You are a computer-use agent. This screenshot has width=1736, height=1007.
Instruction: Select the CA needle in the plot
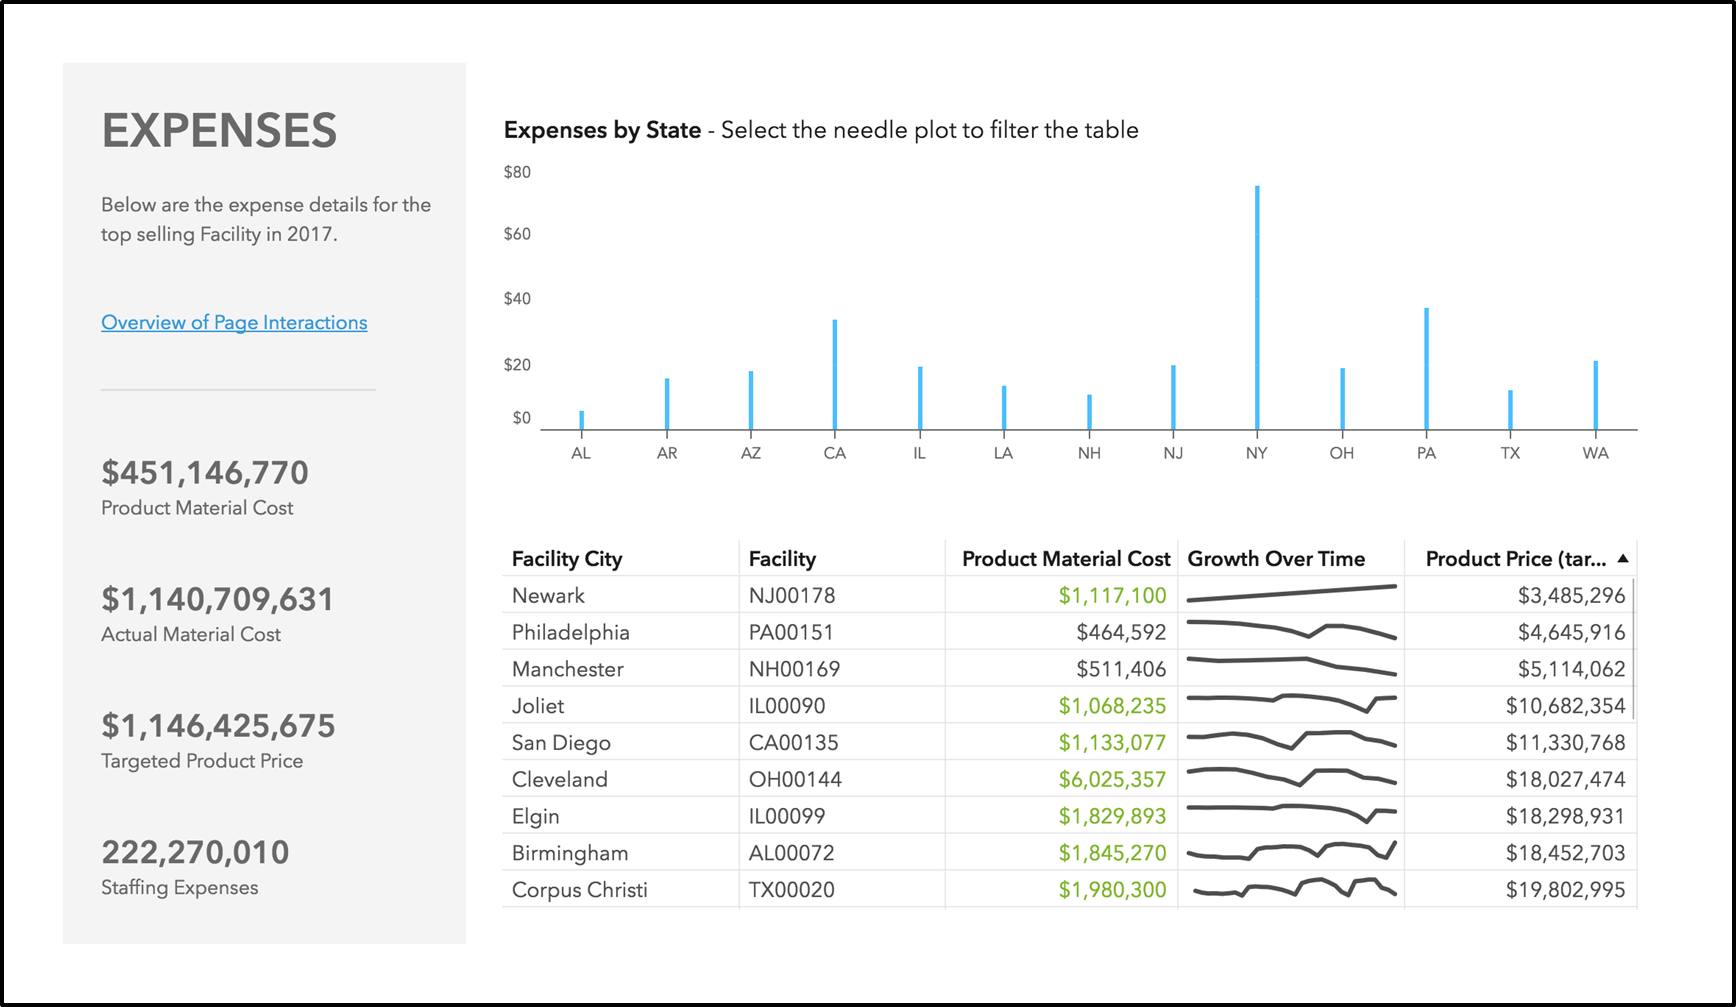pyautogui.click(x=835, y=375)
